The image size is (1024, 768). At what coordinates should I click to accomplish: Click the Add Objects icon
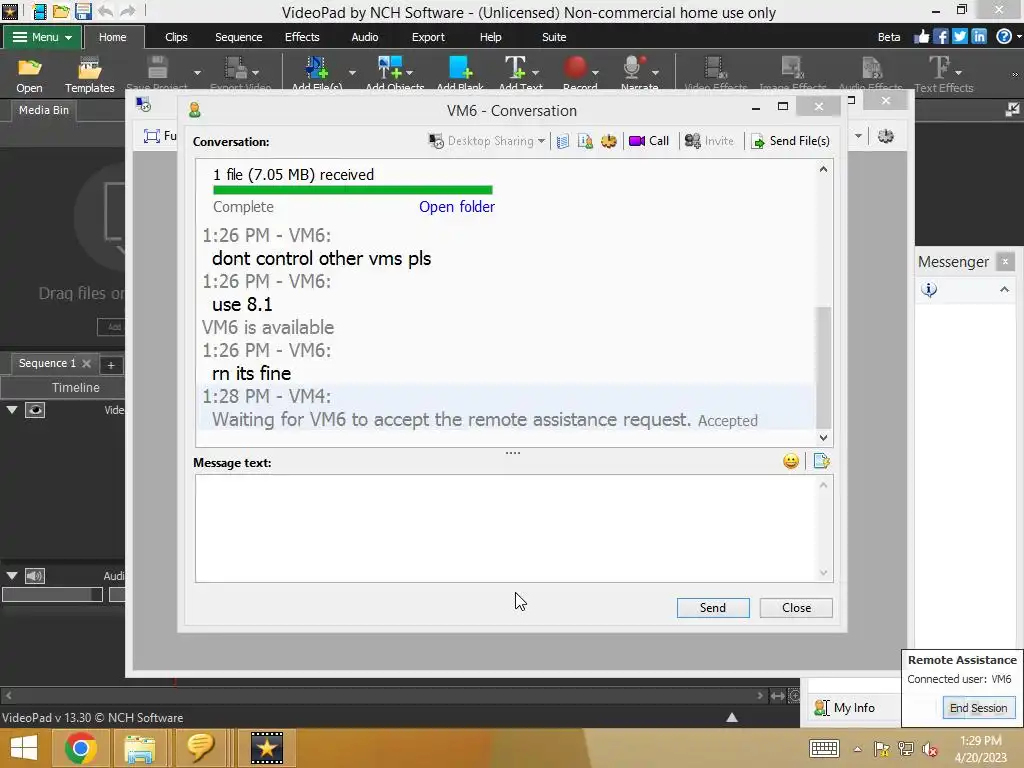click(390, 68)
